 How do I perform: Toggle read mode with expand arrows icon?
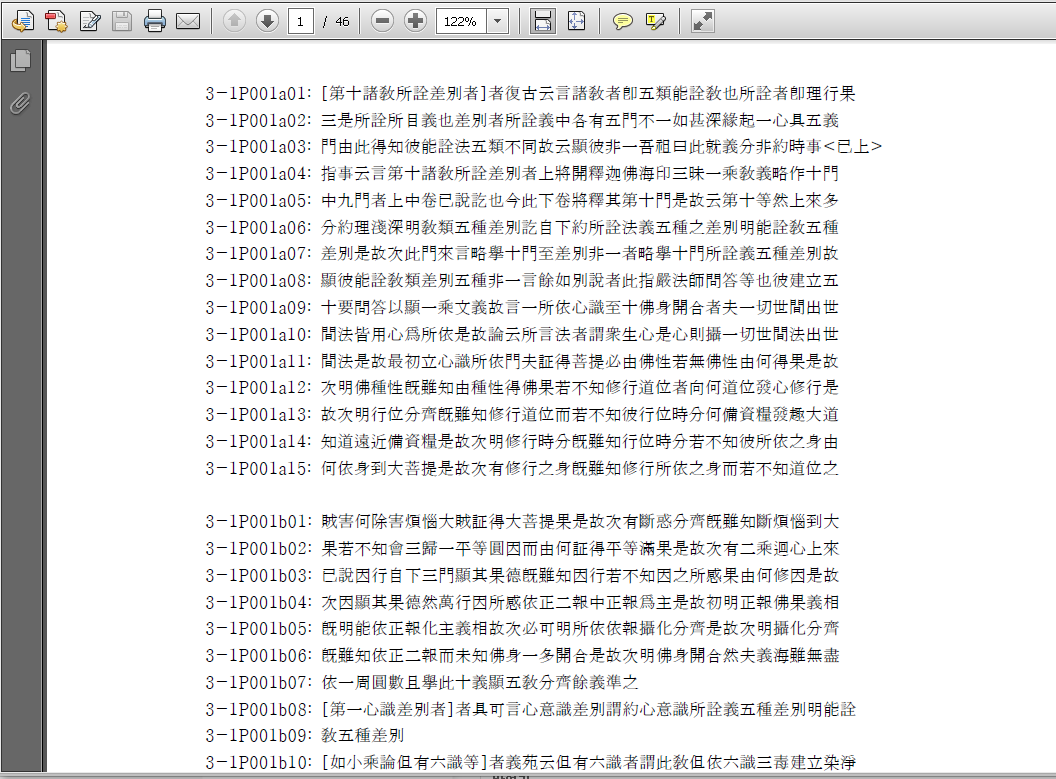point(703,20)
